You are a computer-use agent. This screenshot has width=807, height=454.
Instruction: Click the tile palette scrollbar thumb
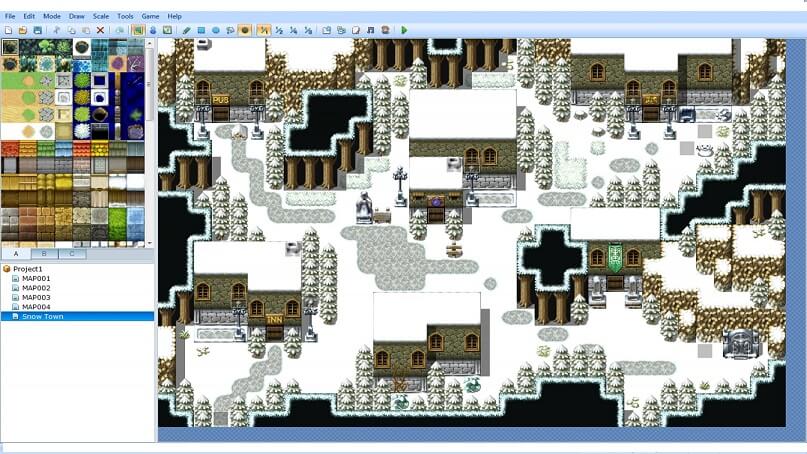pos(150,84)
